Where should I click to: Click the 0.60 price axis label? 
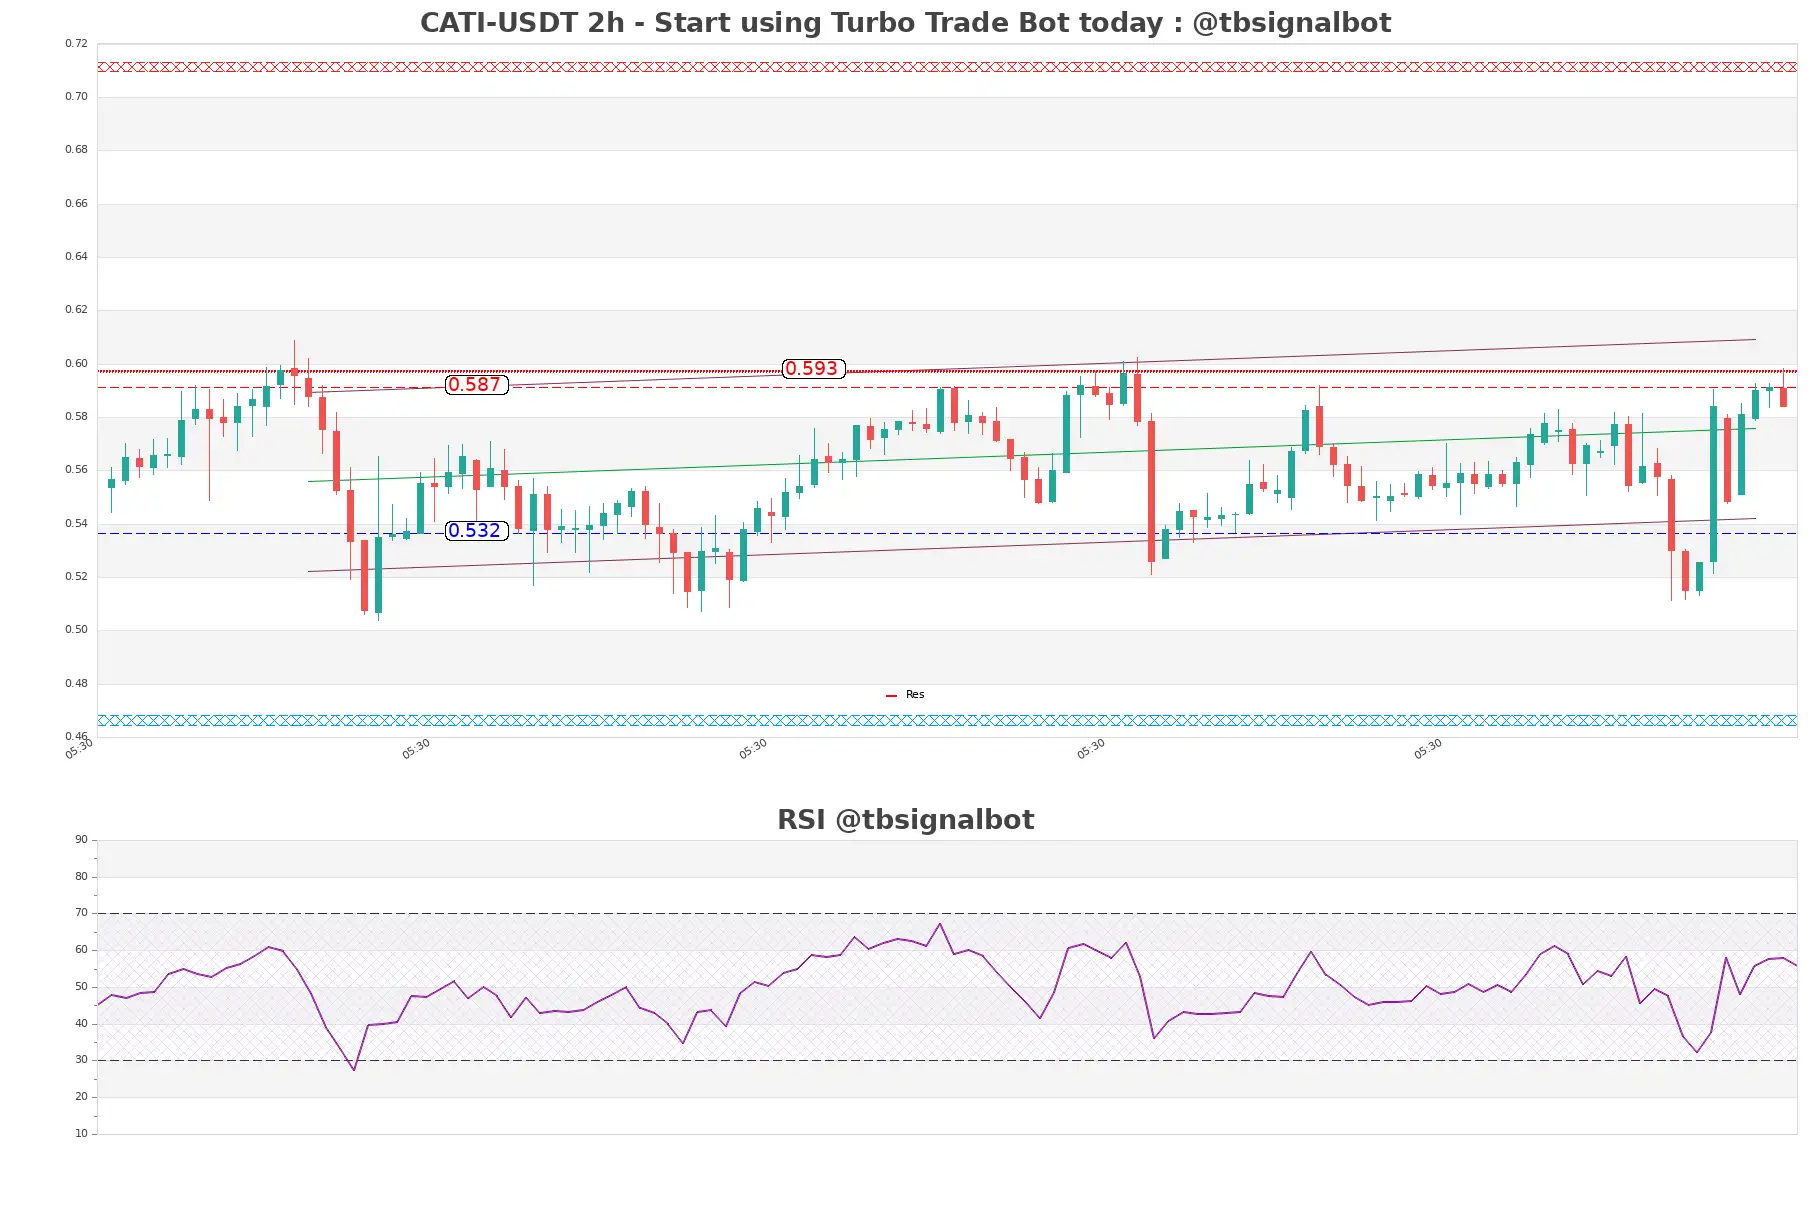pyautogui.click(x=76, y=364)
